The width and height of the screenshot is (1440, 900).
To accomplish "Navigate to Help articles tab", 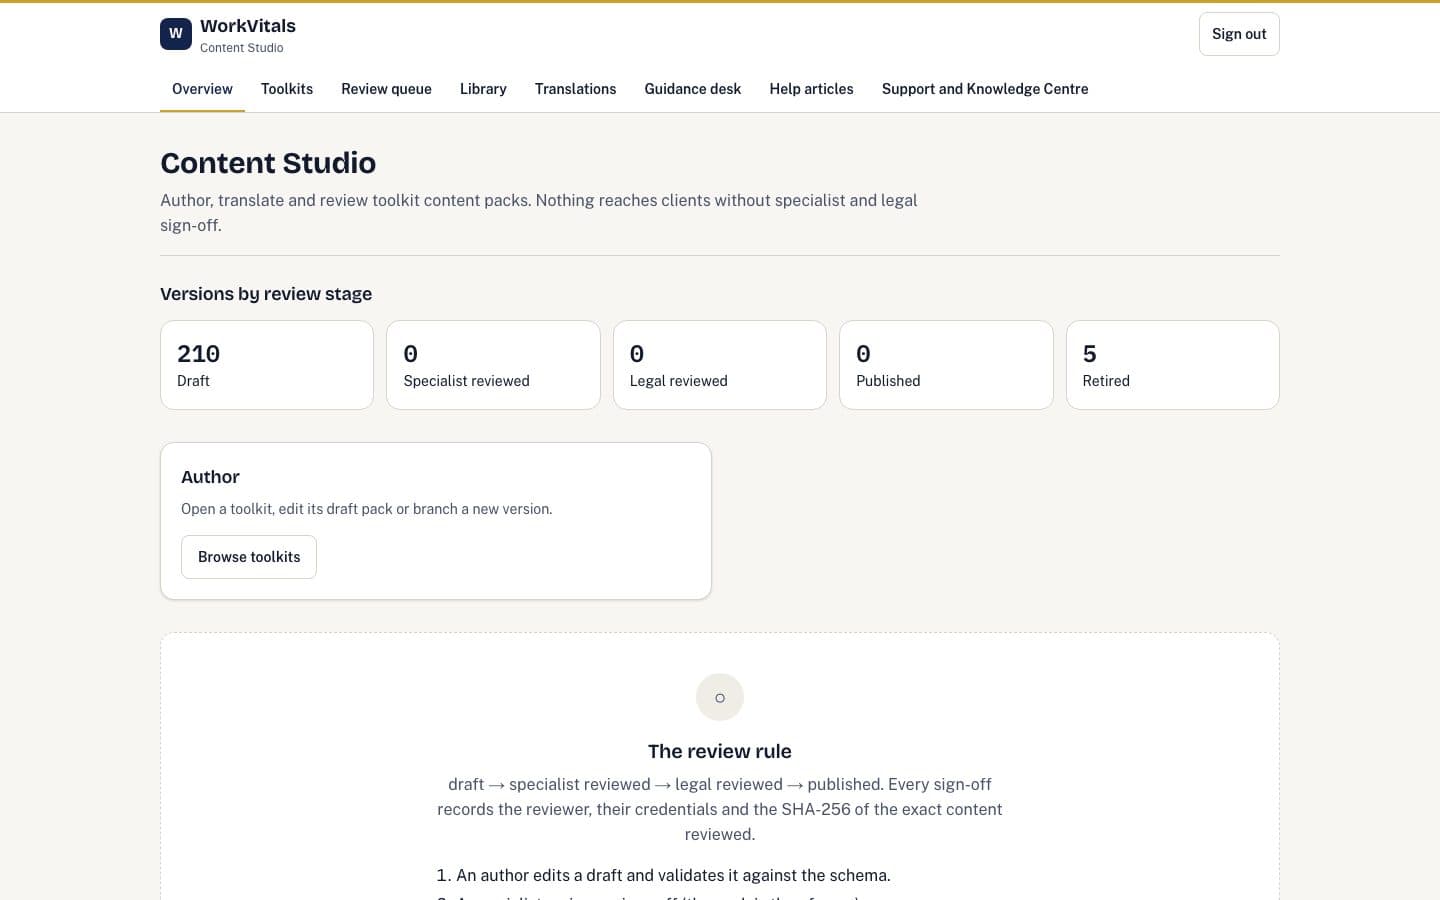I will 811,89.
